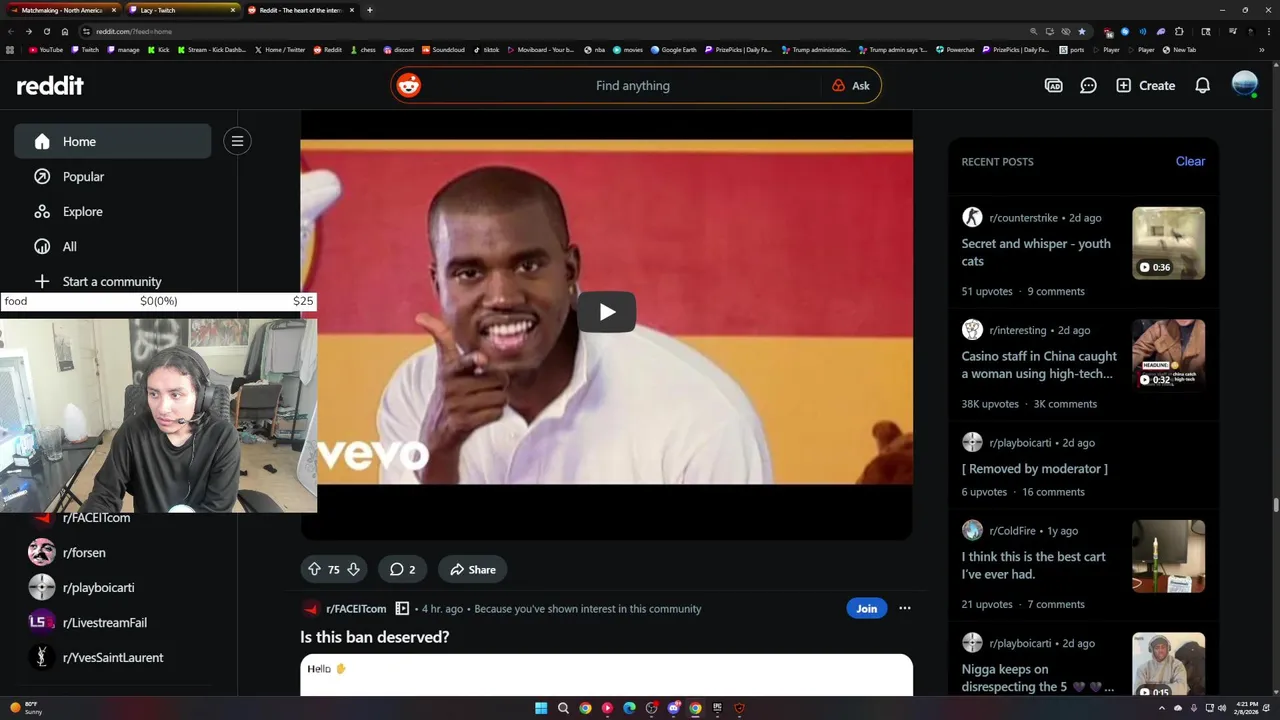The width and height of the screenshot is (1280, 720).
Task: Play the Vevo video
Action: point(606,312)
